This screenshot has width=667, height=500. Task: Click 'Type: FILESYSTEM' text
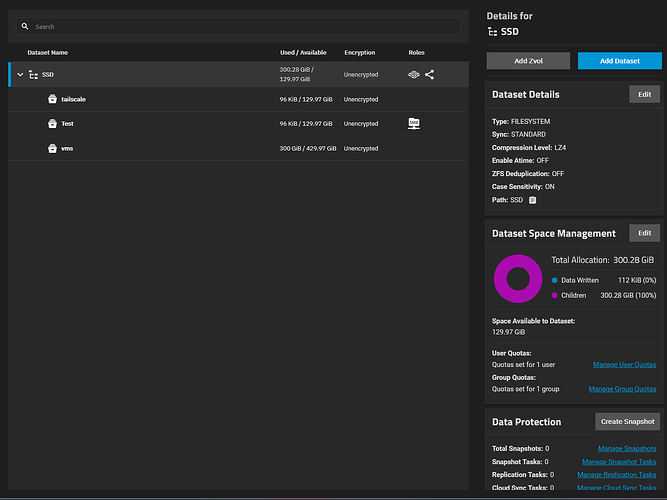point(521,122)
